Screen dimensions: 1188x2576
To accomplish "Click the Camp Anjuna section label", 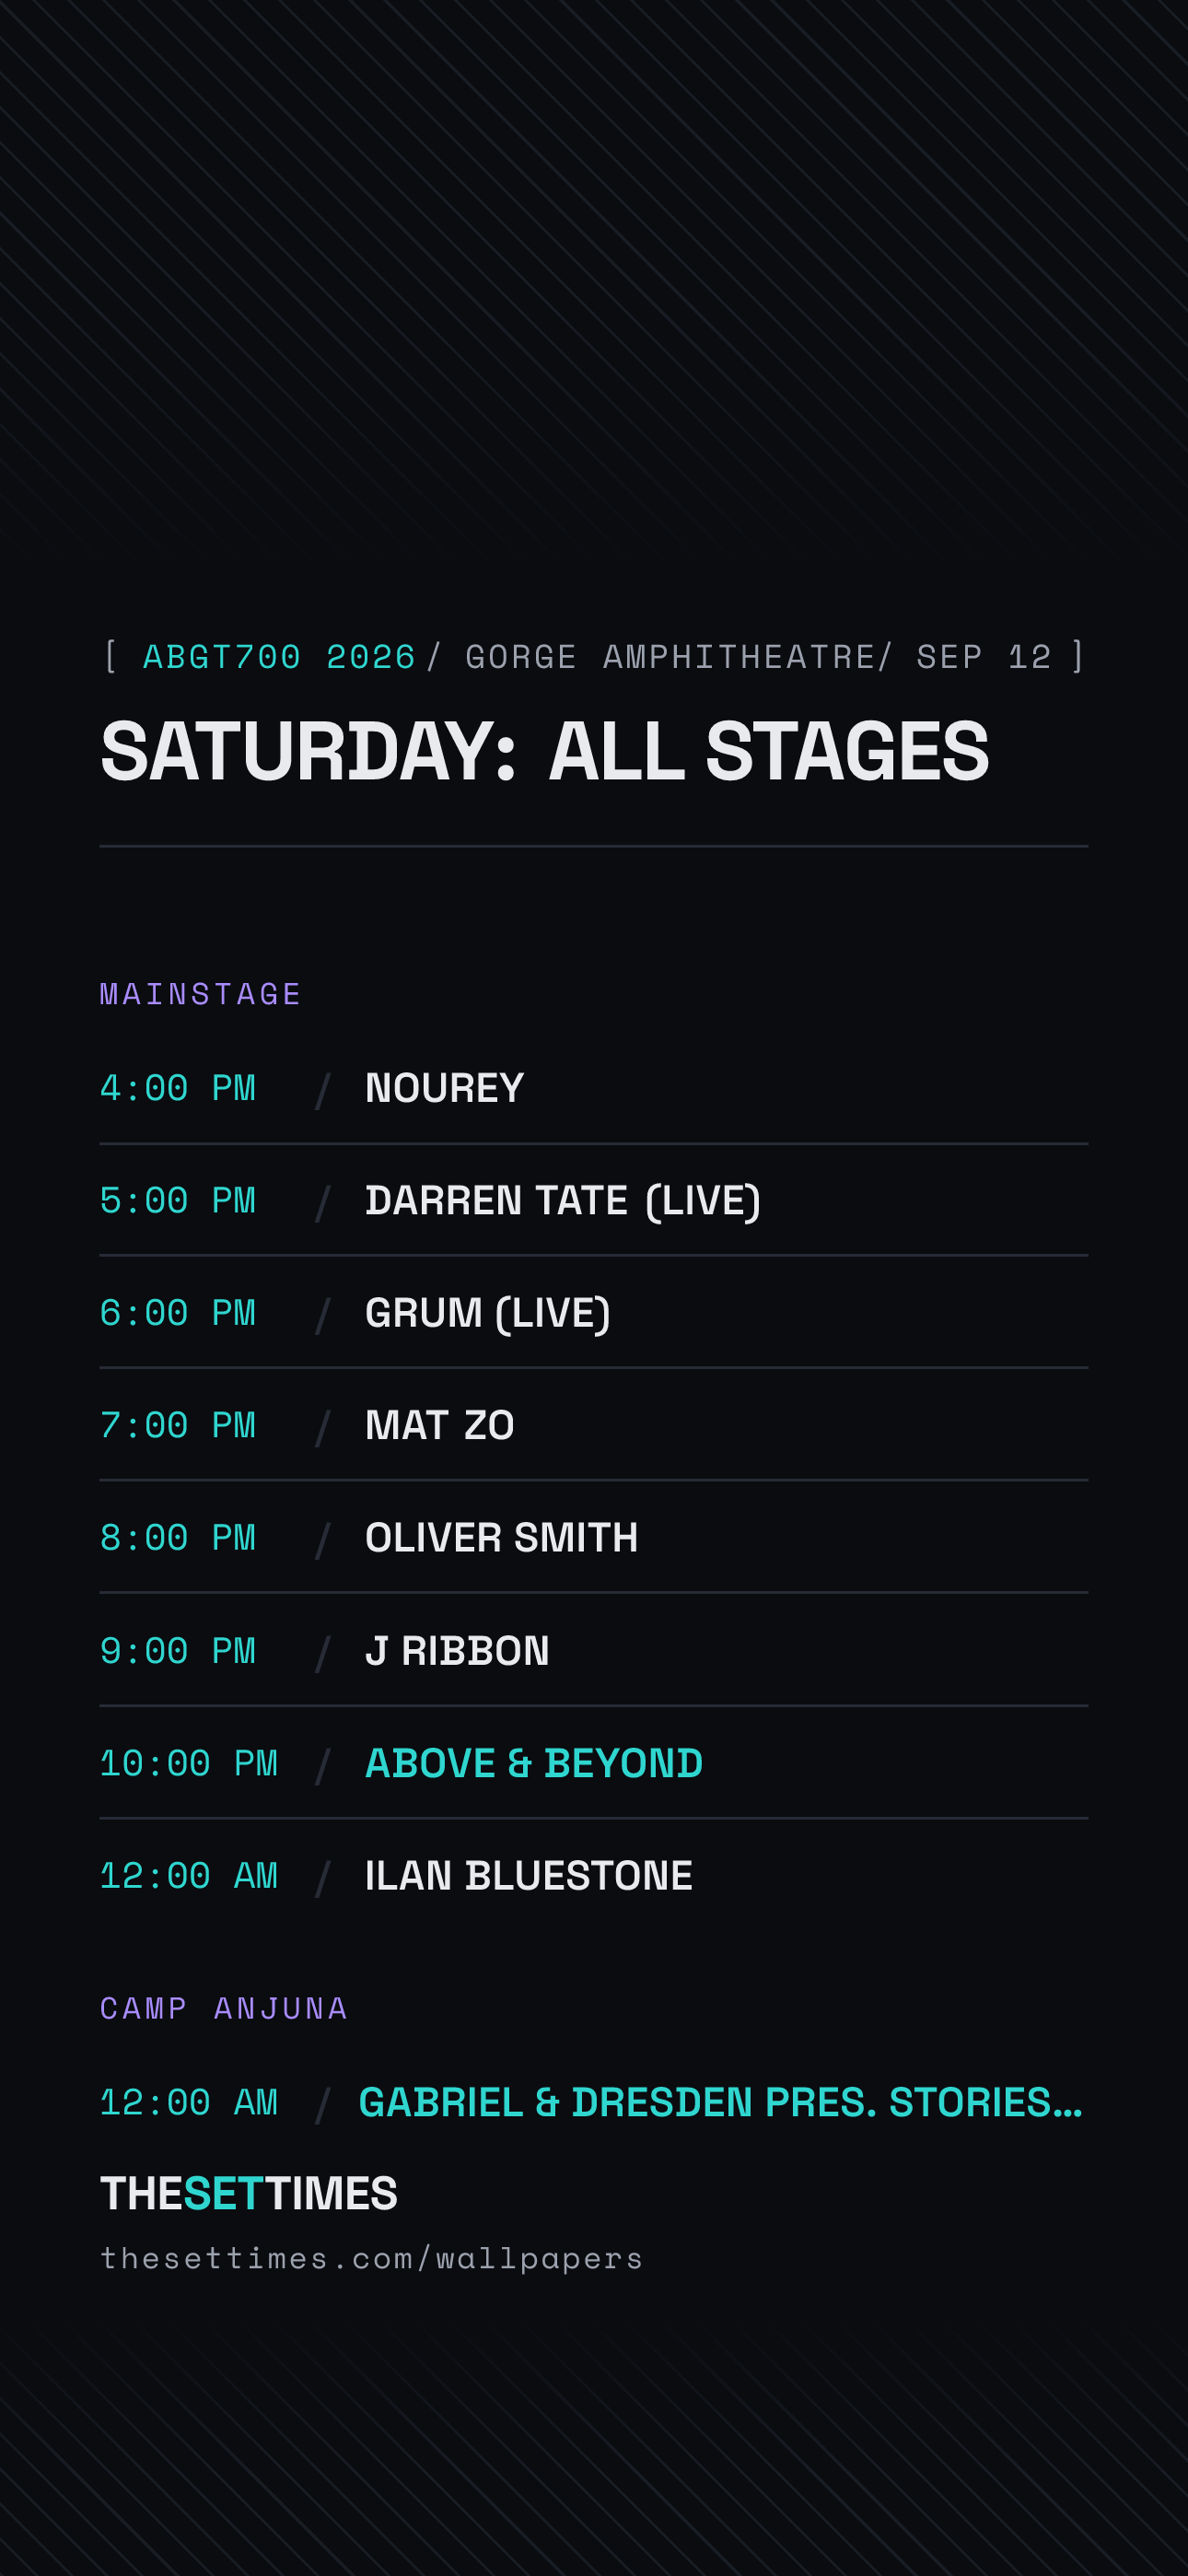I will (224, 2008).
